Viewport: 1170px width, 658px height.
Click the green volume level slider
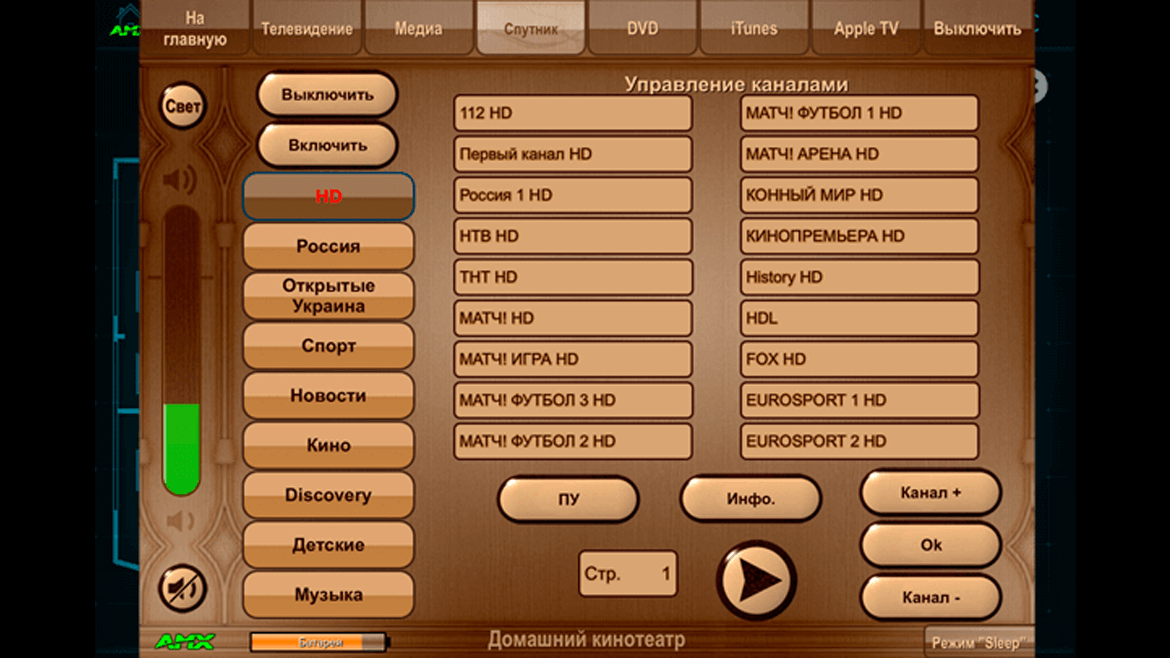click(182, 449)
